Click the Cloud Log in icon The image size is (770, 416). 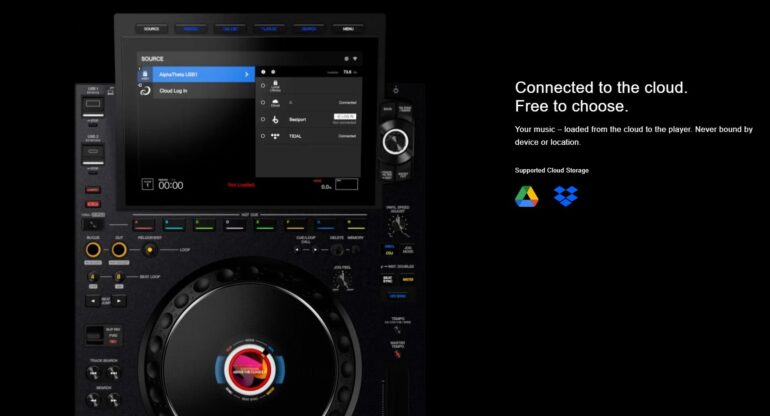coord(144,90)
